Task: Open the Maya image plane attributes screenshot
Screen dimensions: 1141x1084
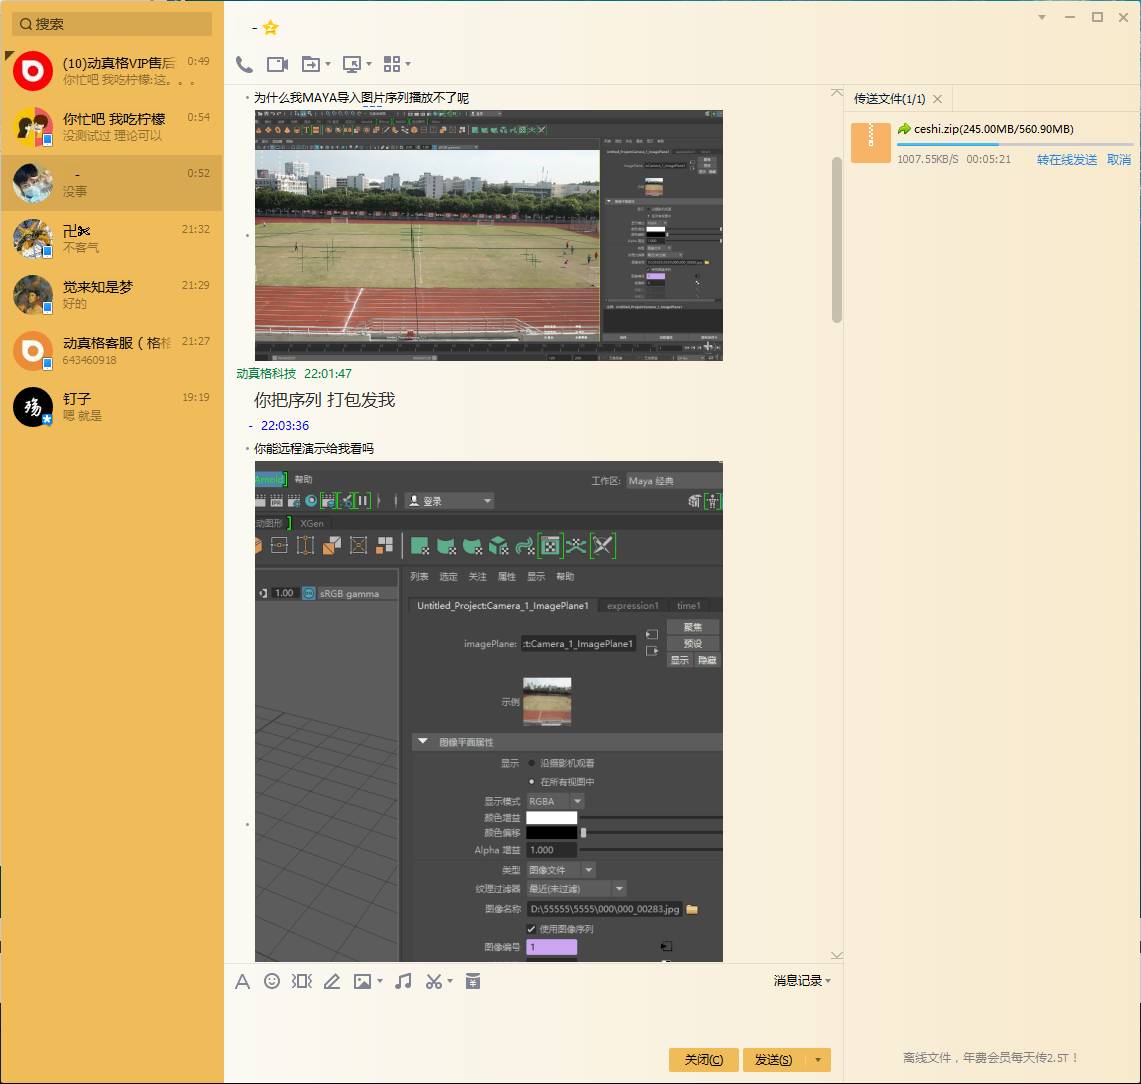Action: coord(488,712)
